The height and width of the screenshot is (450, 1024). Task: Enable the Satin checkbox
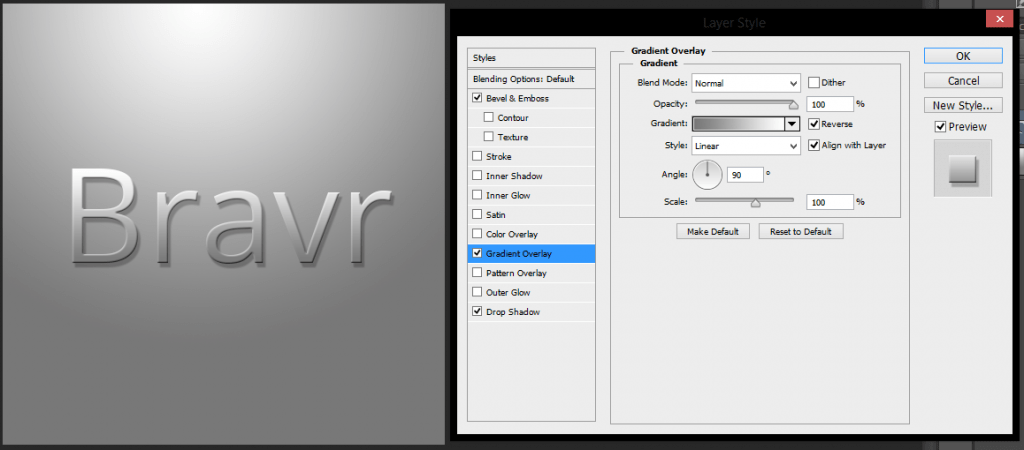tap(477, 214)
